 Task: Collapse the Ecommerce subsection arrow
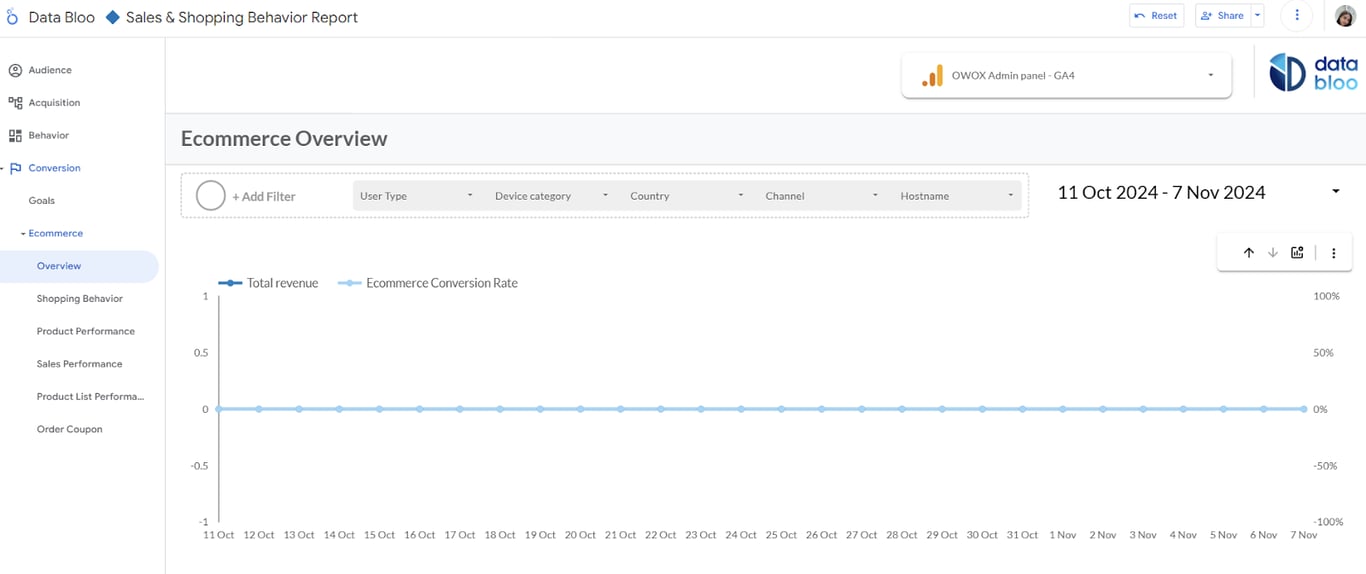click(23, 233)
